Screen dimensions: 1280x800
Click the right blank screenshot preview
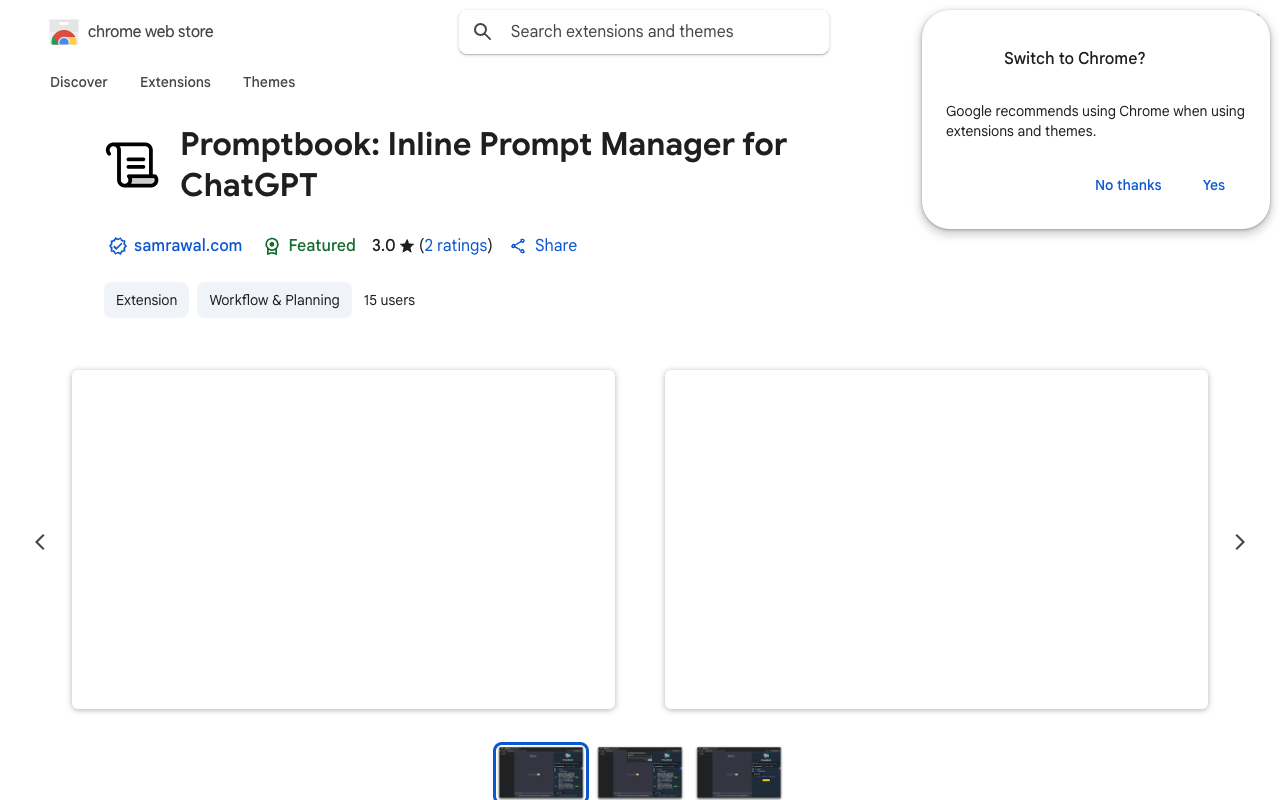click(x=936, y=539)
